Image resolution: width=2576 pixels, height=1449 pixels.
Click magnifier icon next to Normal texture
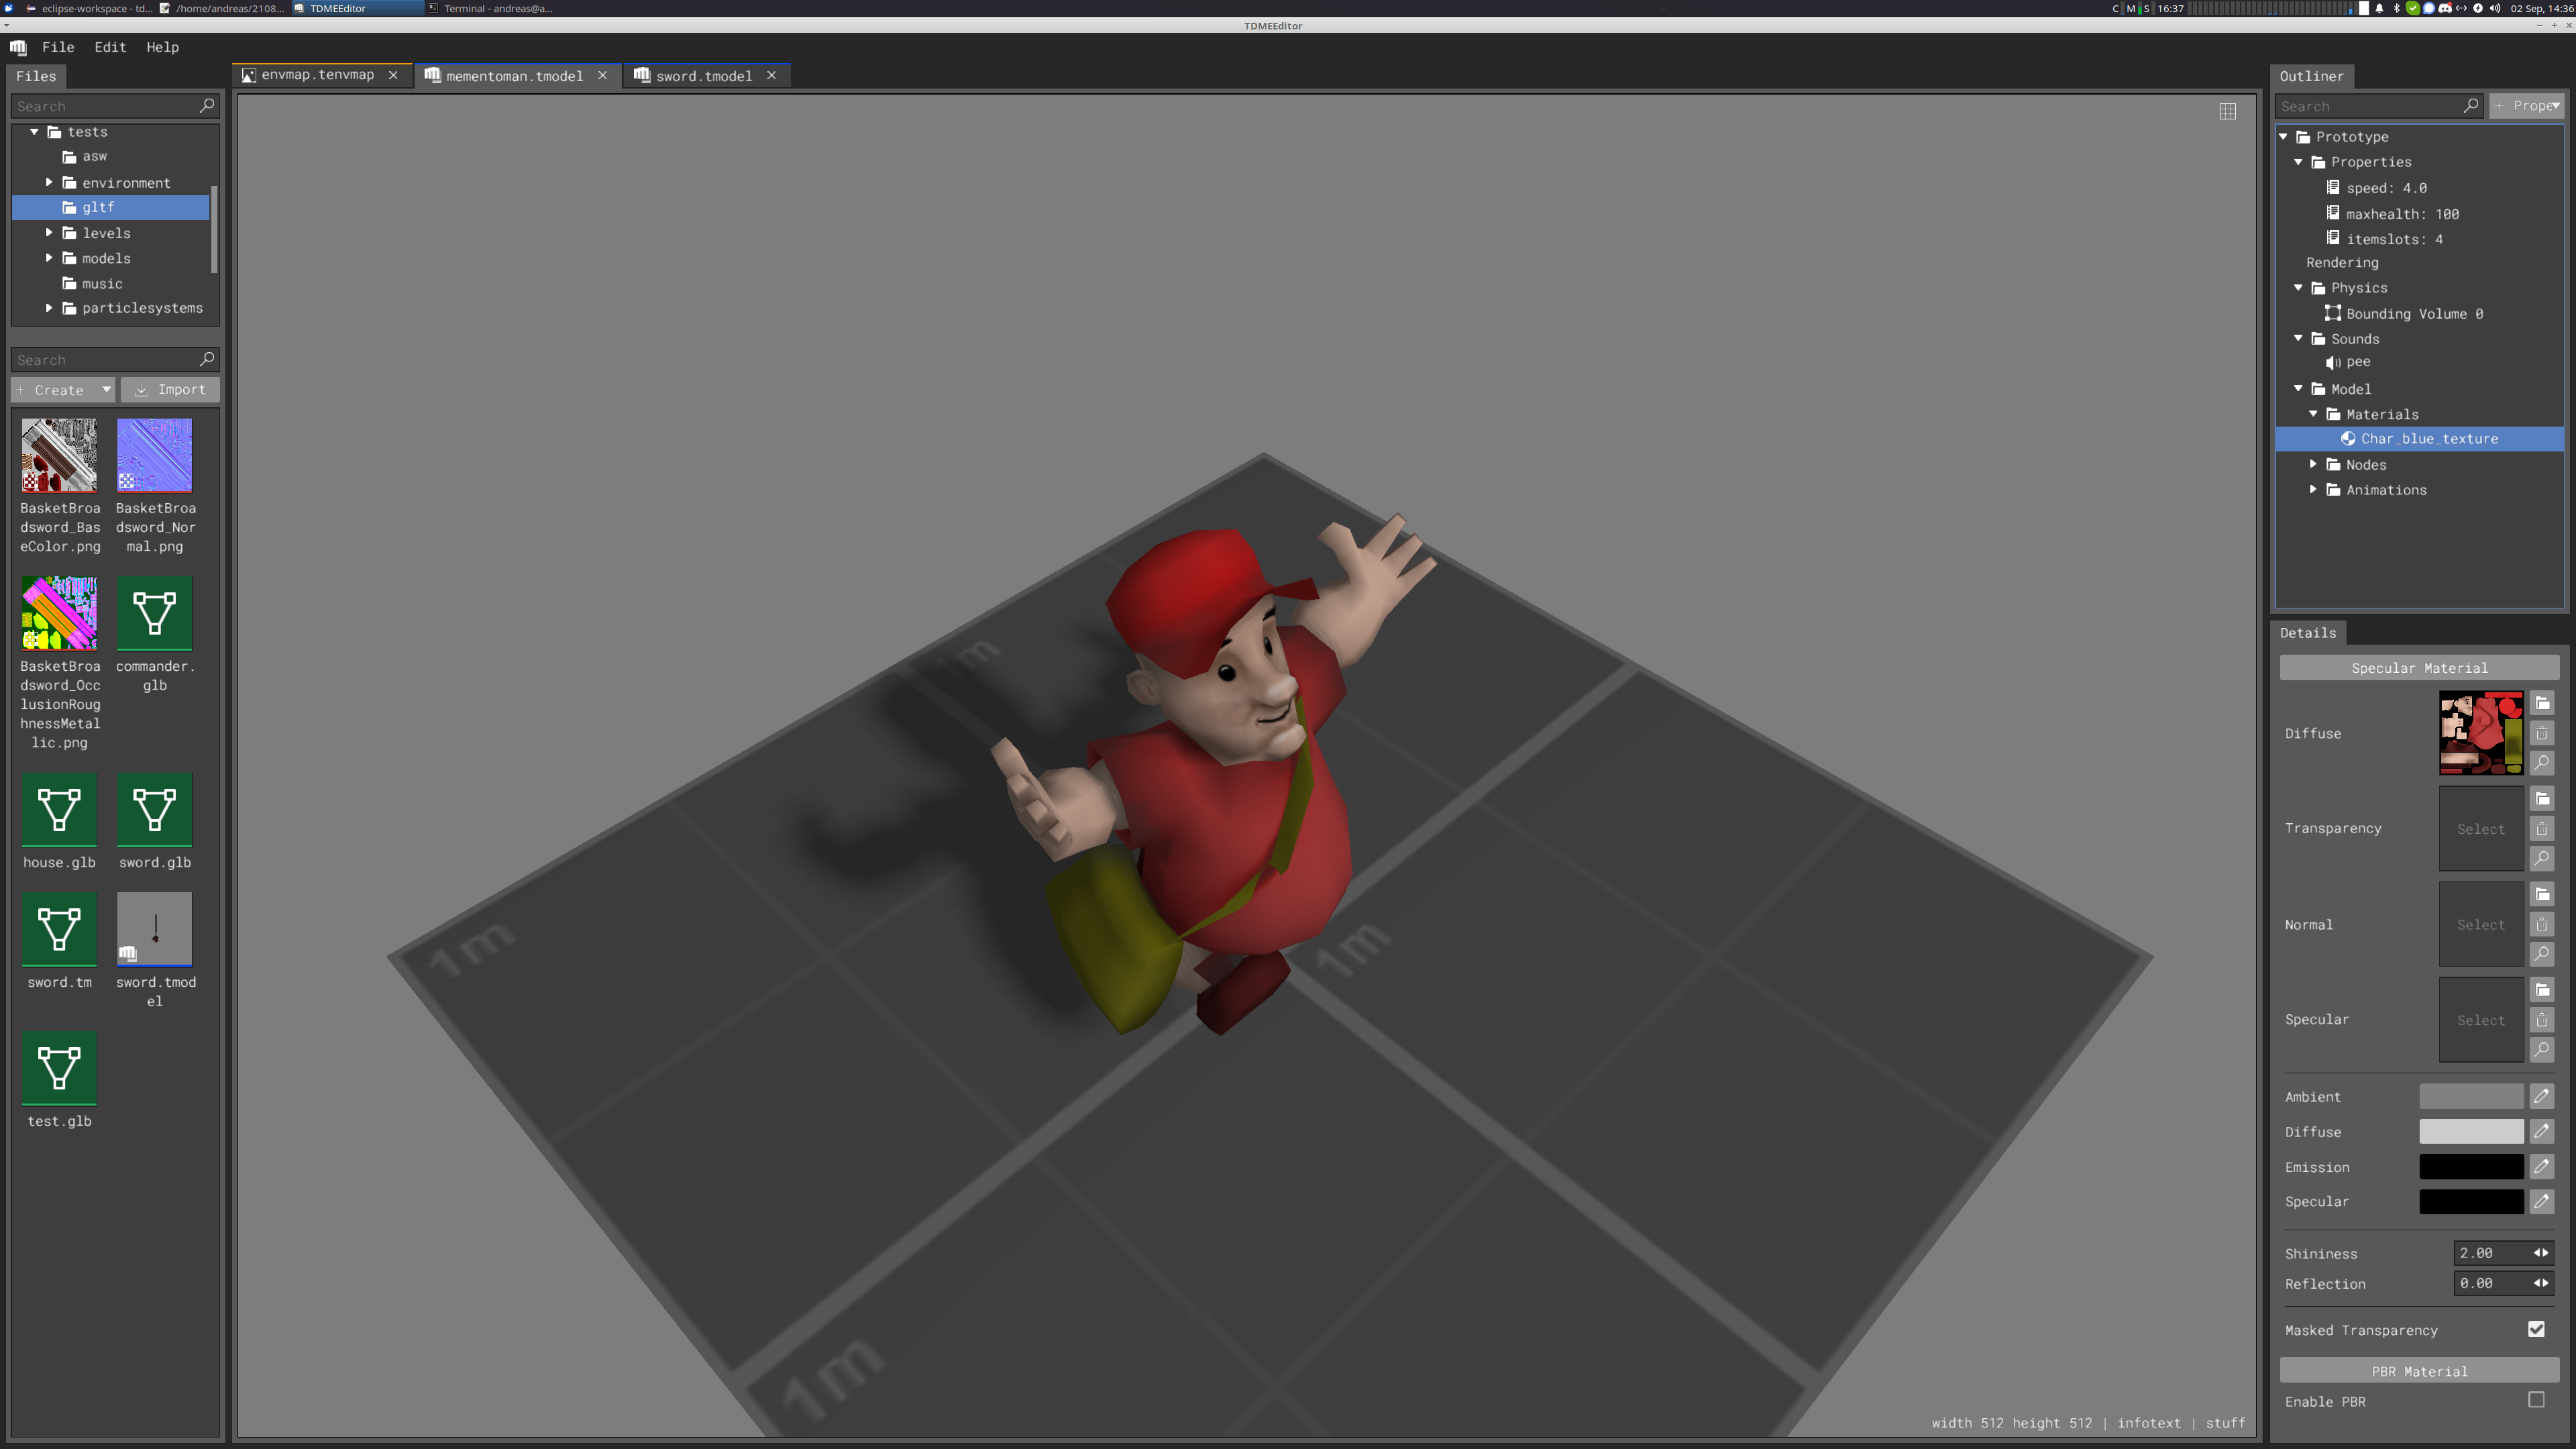pyautogui.click(x=2541, y=954)
